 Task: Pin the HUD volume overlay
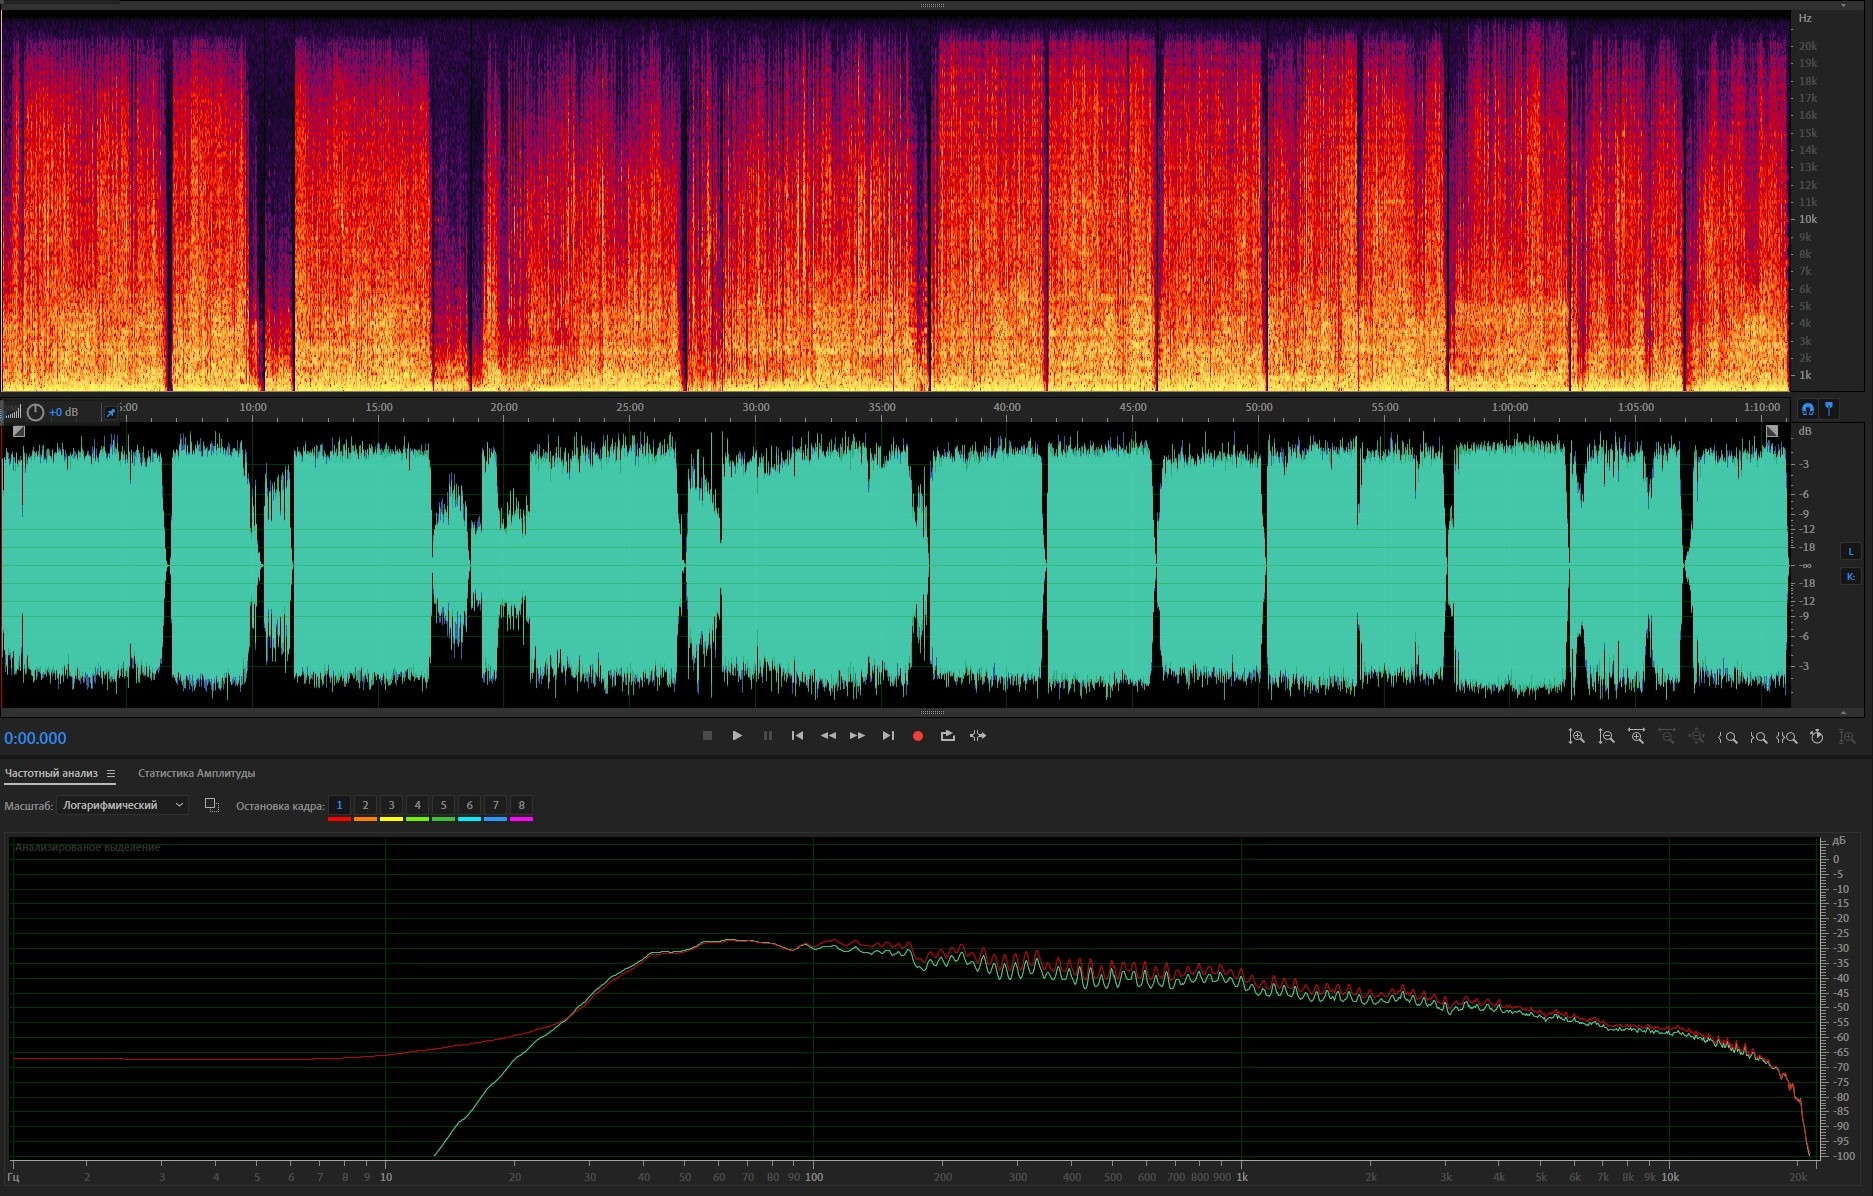click(110, 412)
